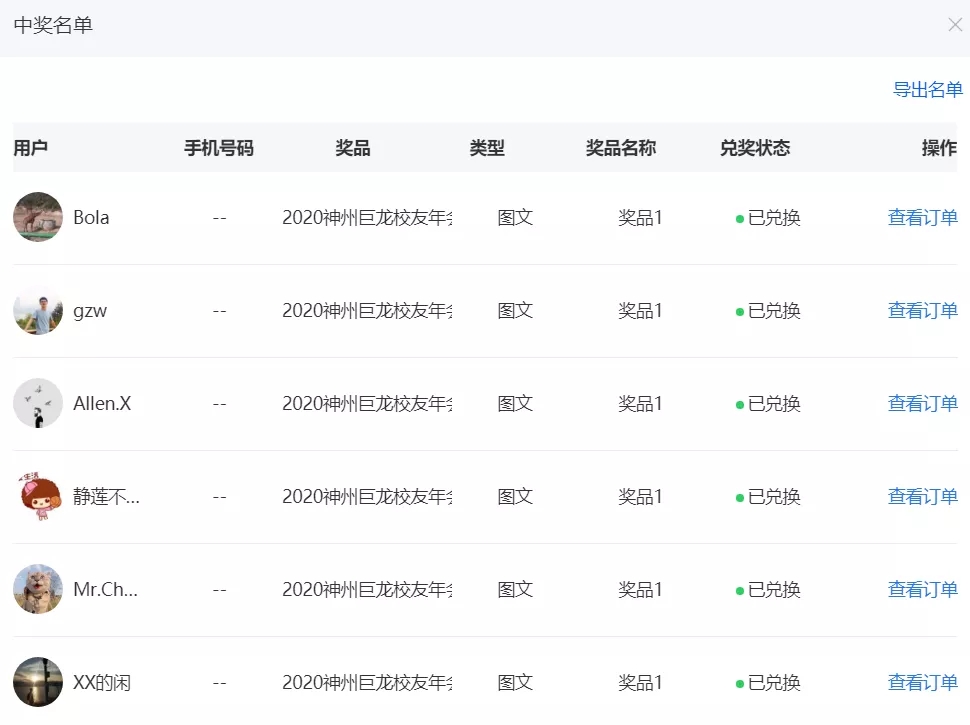970x725 pixels.
Task: Open 查看订单 in the Mr.Ch row
Action: pyautogui.click(x=922, y=589)
